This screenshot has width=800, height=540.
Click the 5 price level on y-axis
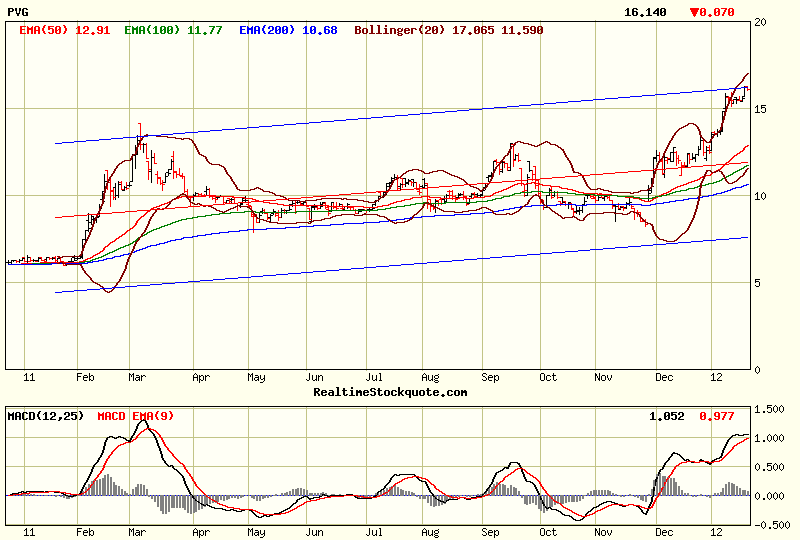click(x=758, y=283)
